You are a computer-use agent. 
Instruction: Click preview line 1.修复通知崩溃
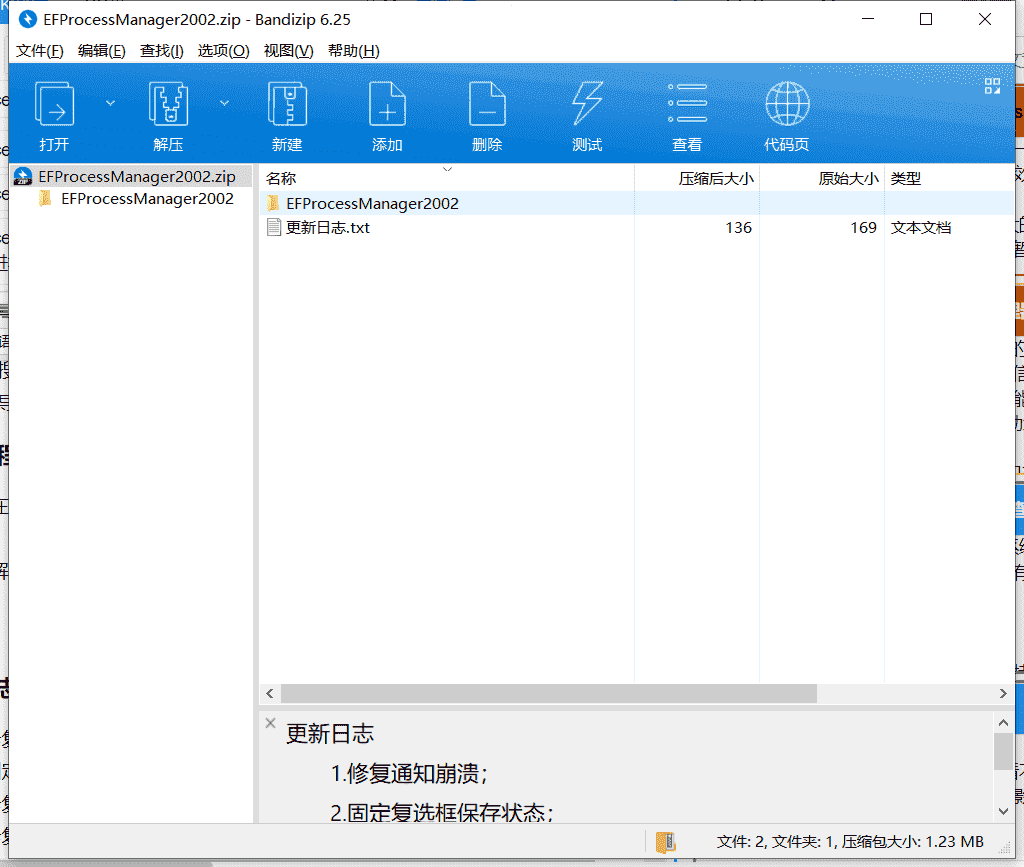point(409,774)
